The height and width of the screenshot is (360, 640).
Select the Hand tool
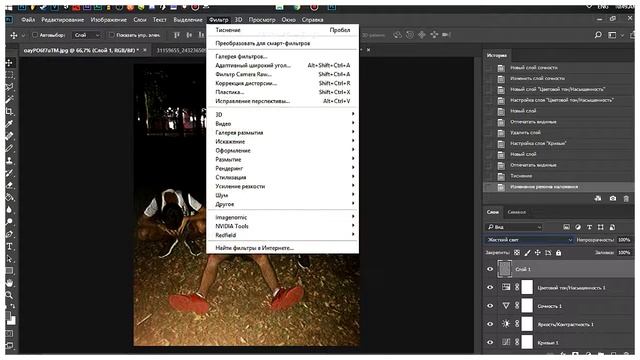[9, 283]
